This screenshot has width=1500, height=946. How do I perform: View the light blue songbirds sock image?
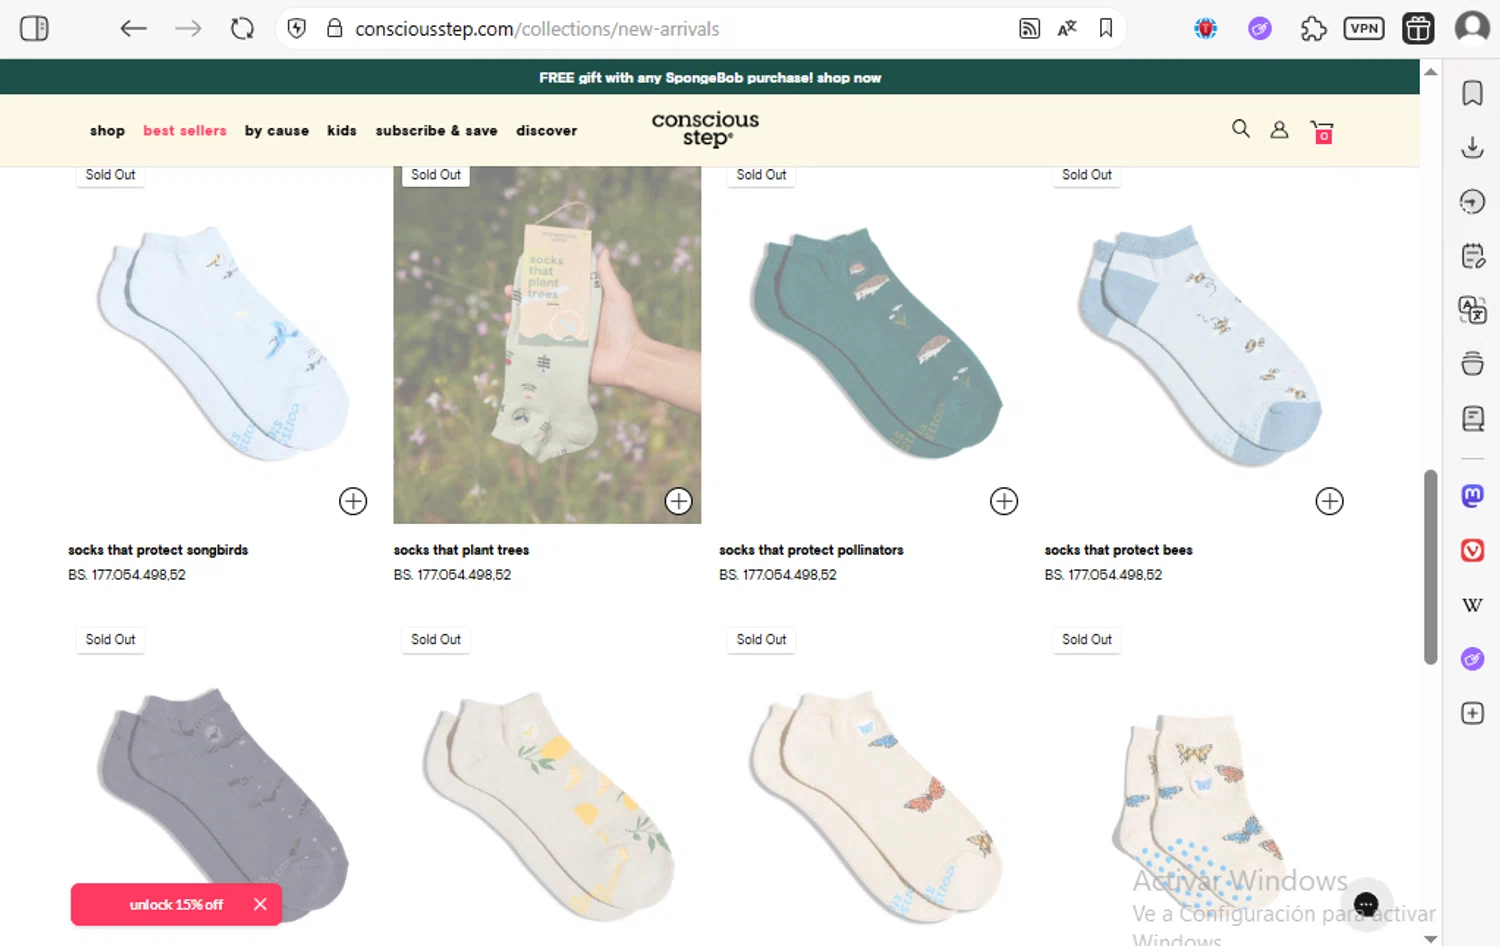[x=222, y=344]
